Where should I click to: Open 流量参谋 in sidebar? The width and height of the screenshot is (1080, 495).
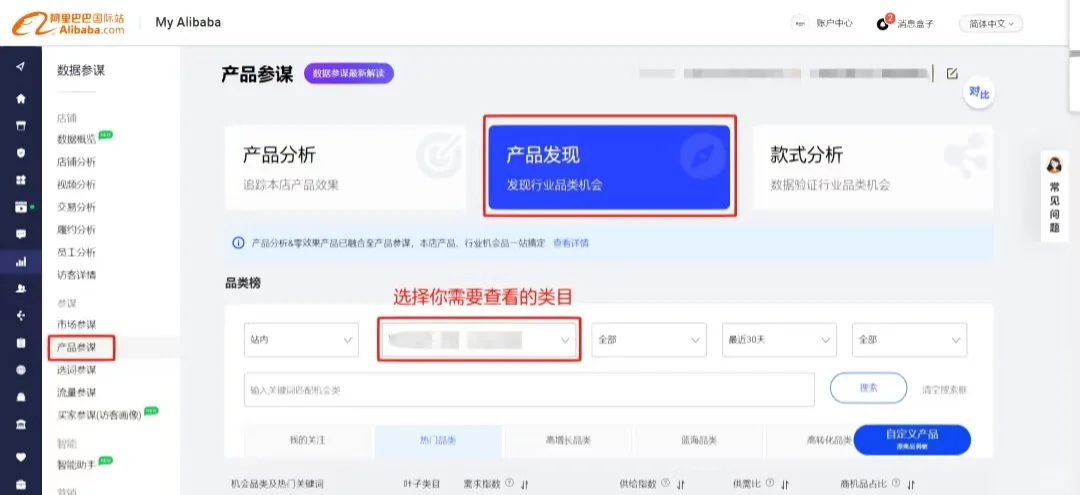tap(76, 392)
